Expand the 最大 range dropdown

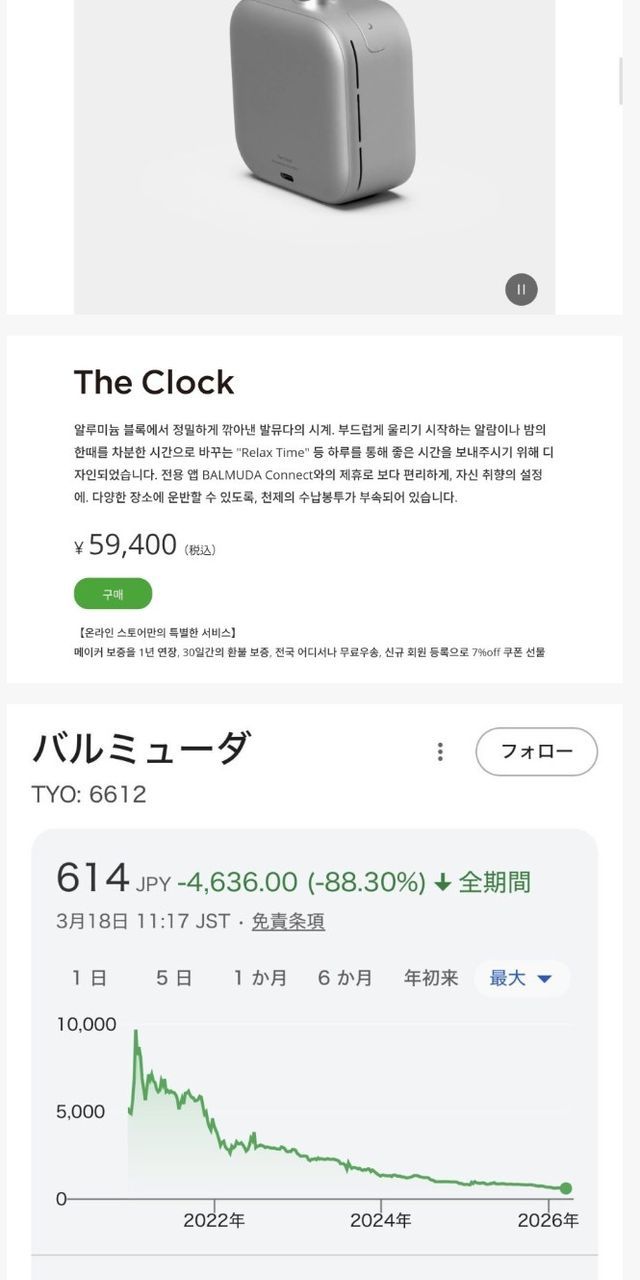(521, 978)
